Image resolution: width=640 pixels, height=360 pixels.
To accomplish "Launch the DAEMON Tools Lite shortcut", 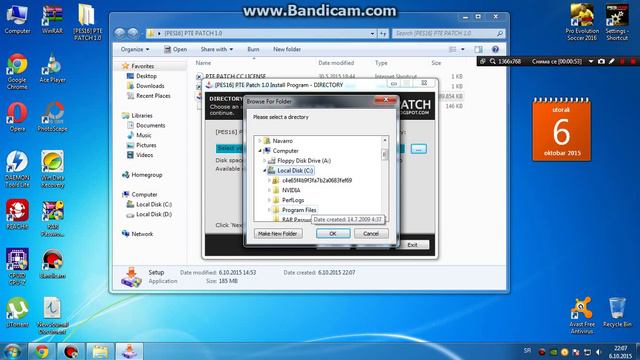I will [17, 169].
